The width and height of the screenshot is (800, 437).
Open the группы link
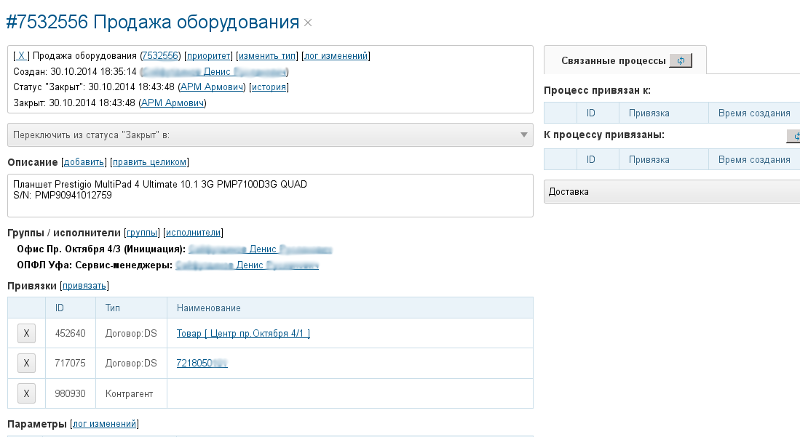pos(141,232)
